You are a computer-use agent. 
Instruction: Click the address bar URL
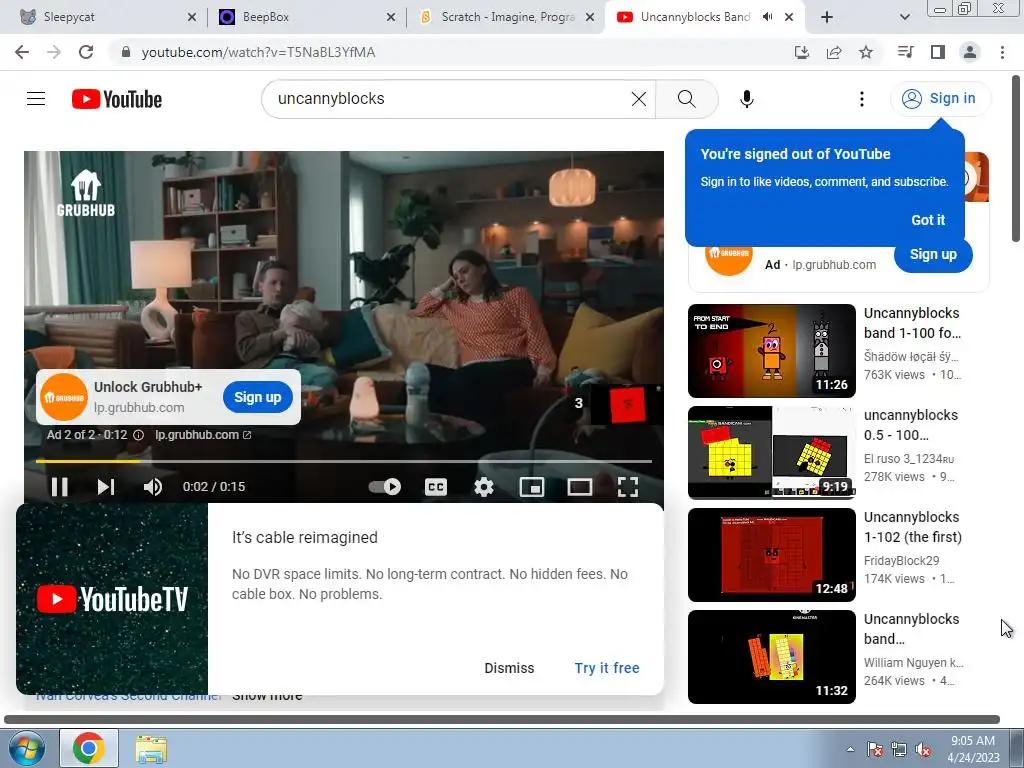pos(258,52)
